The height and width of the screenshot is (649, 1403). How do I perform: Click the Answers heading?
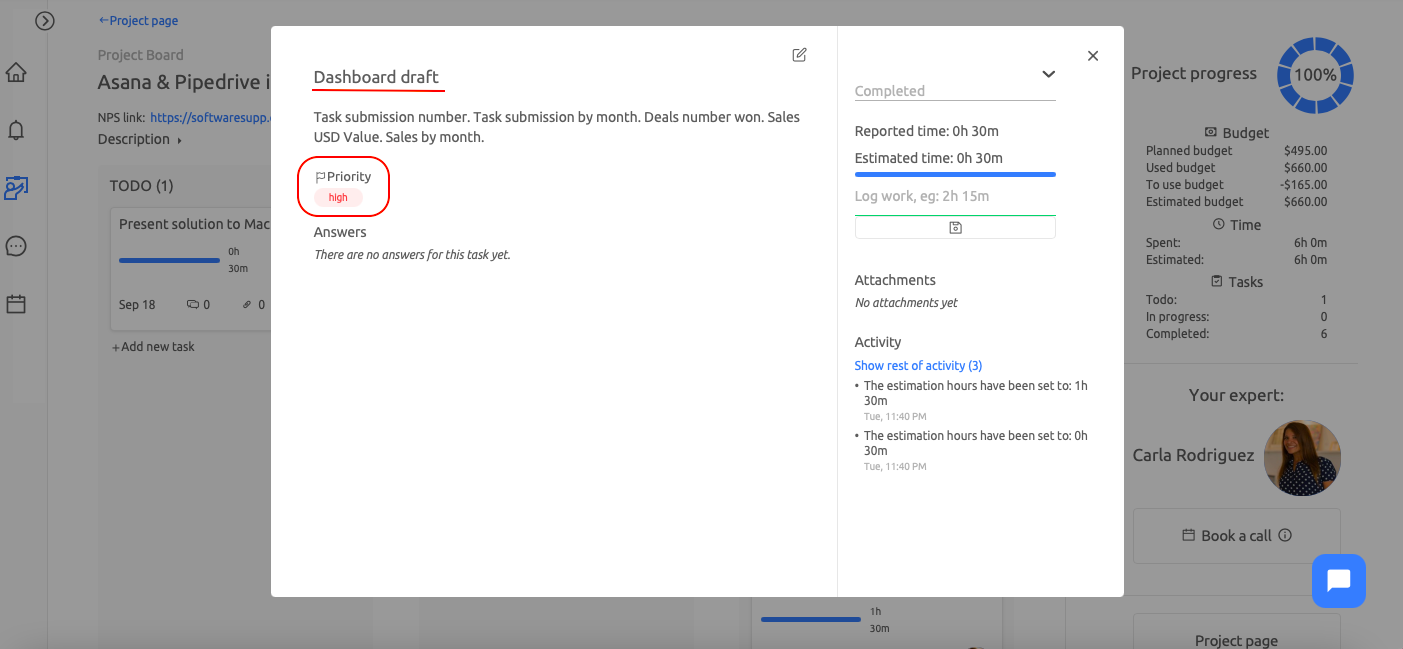point(340,232)
